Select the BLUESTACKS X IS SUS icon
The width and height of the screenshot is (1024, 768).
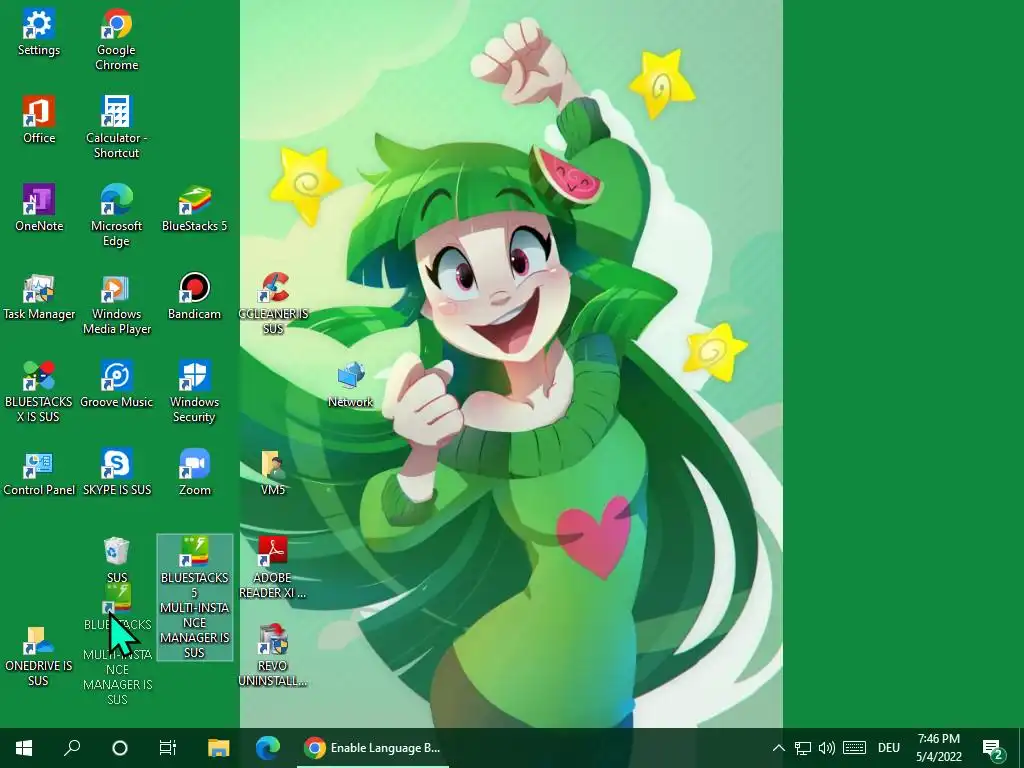pyautogui.click(x=39, y=392)
